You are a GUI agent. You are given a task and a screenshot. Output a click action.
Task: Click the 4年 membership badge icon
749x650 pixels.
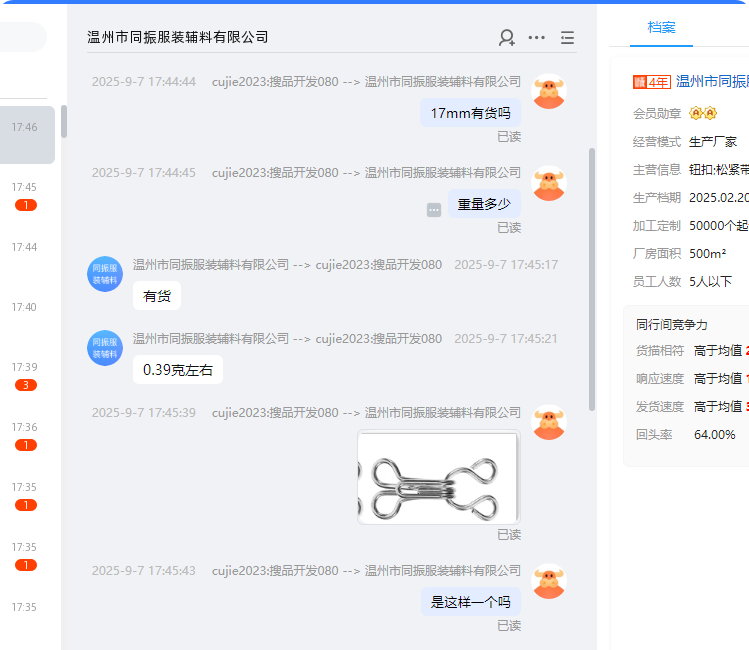point(652,82)
